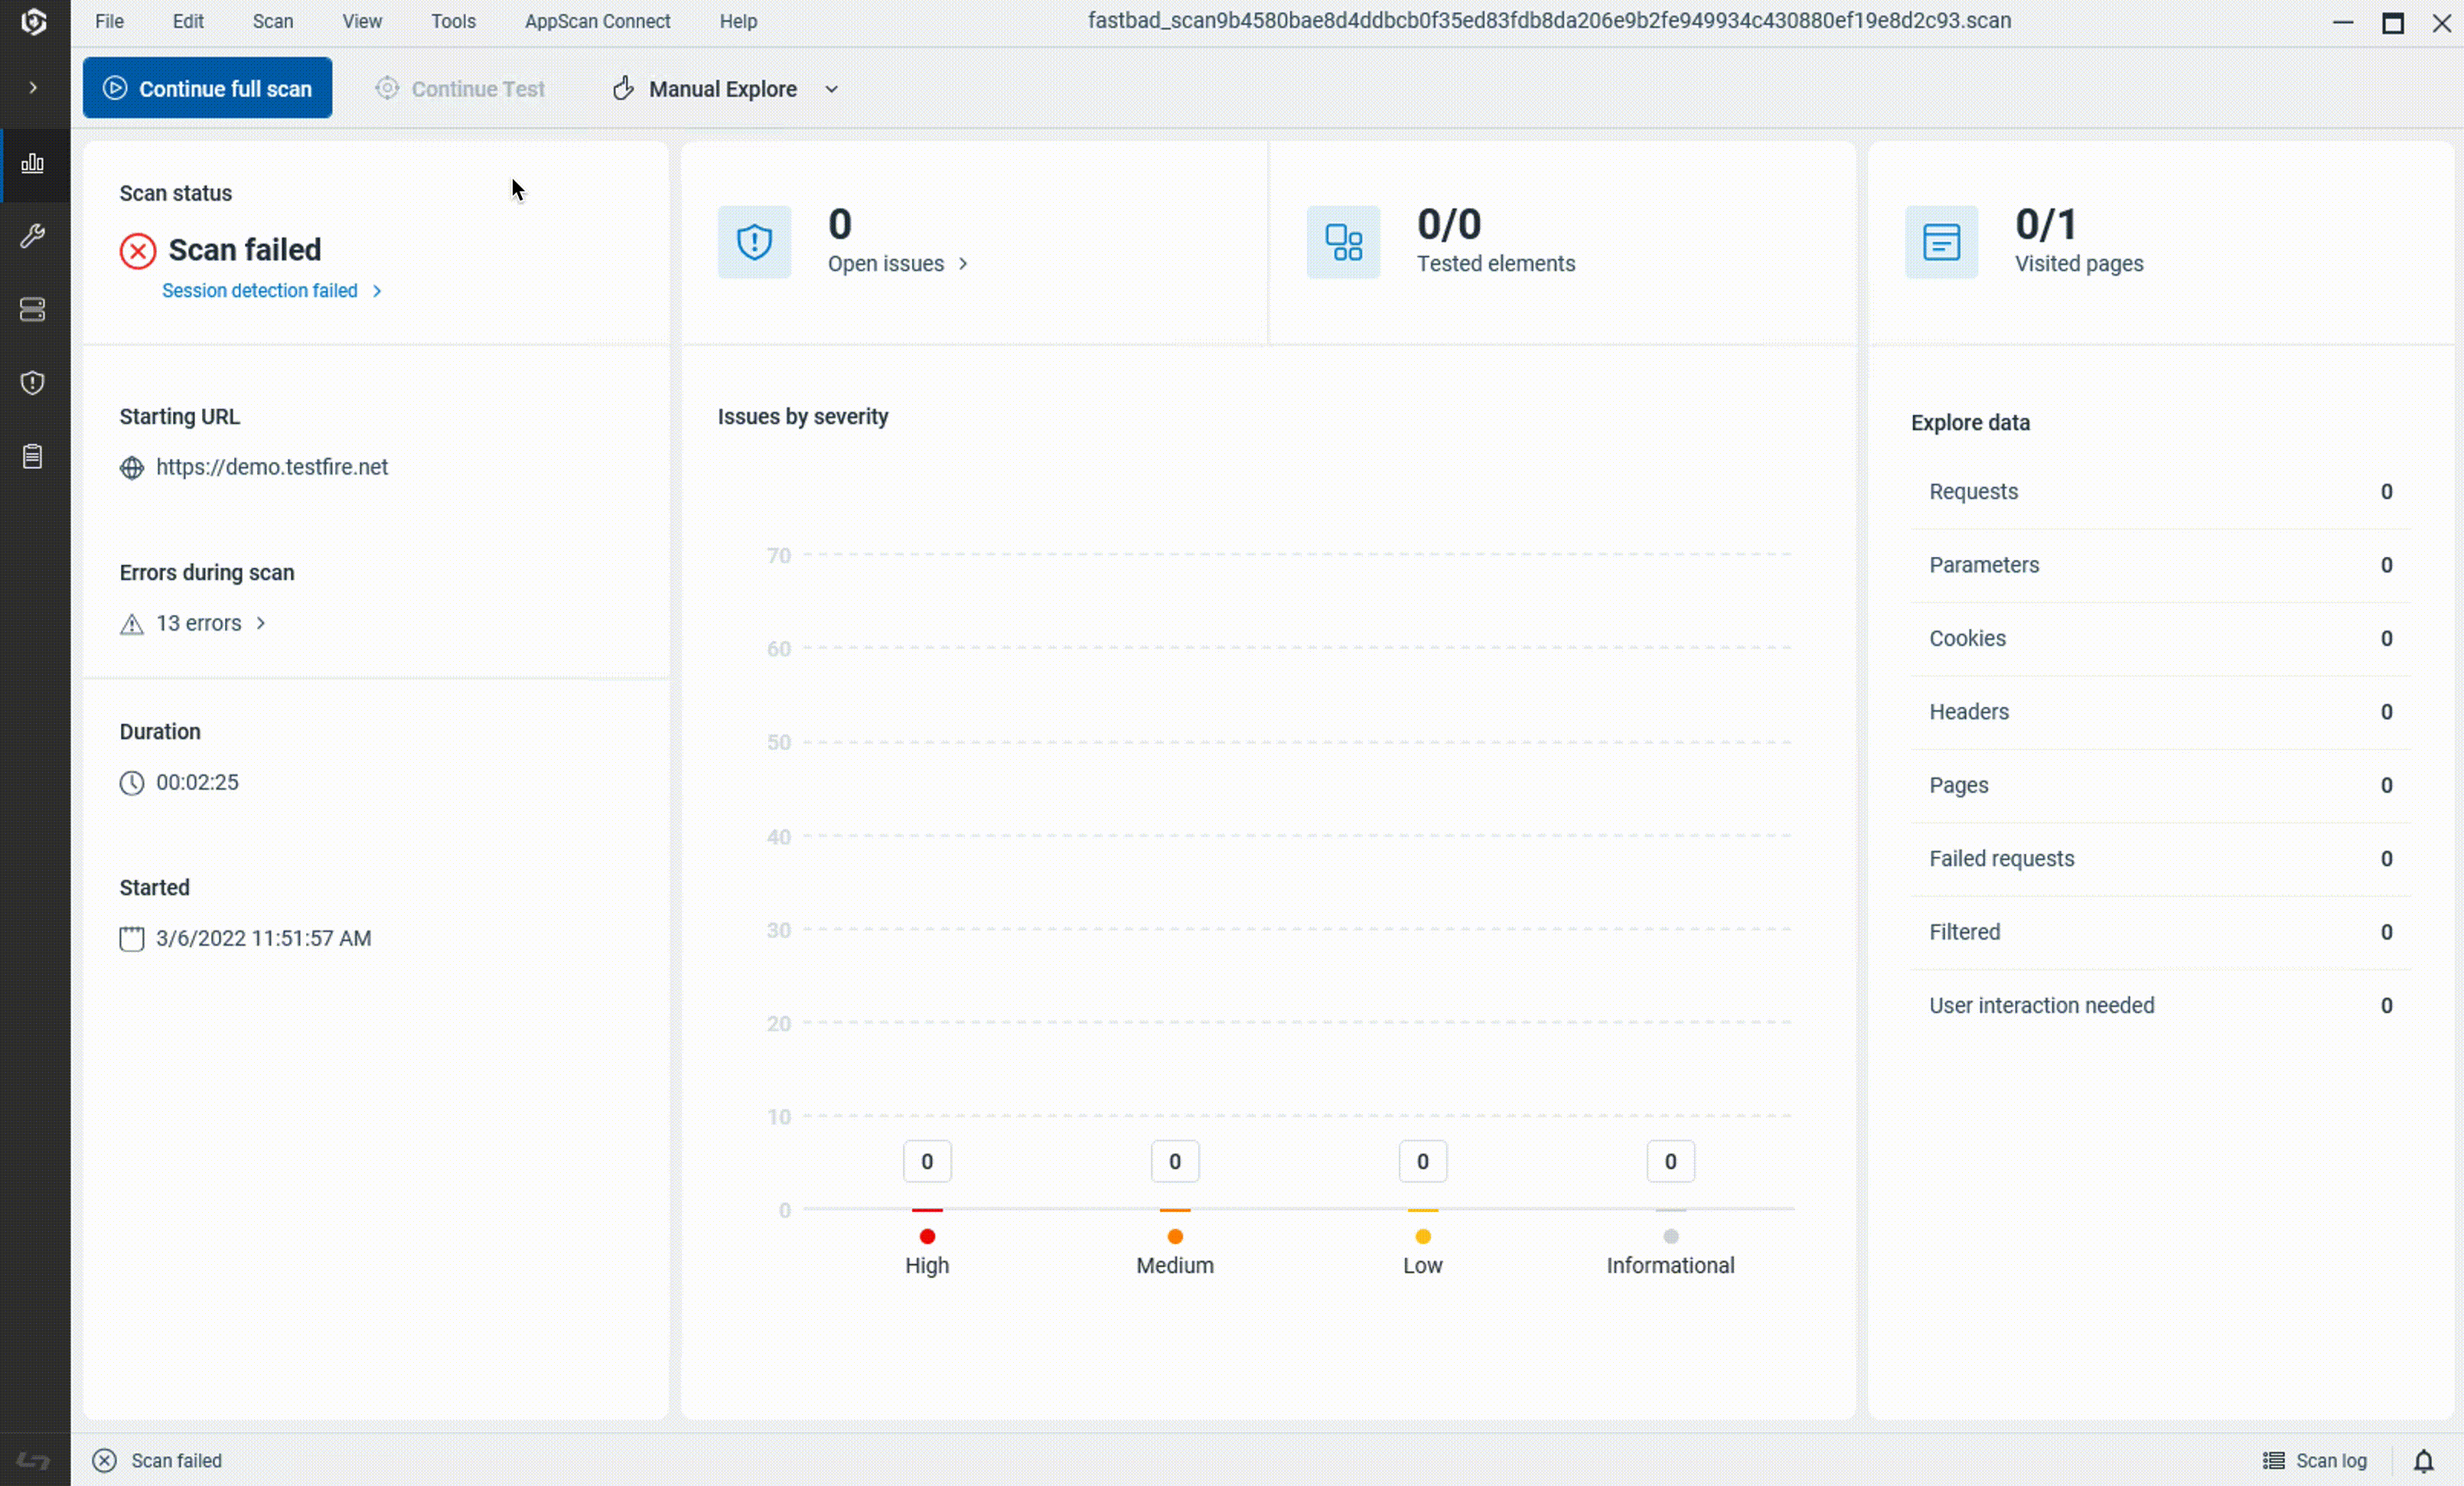
Task: Open Session detection failed link
Action: [x=260, y=291]
